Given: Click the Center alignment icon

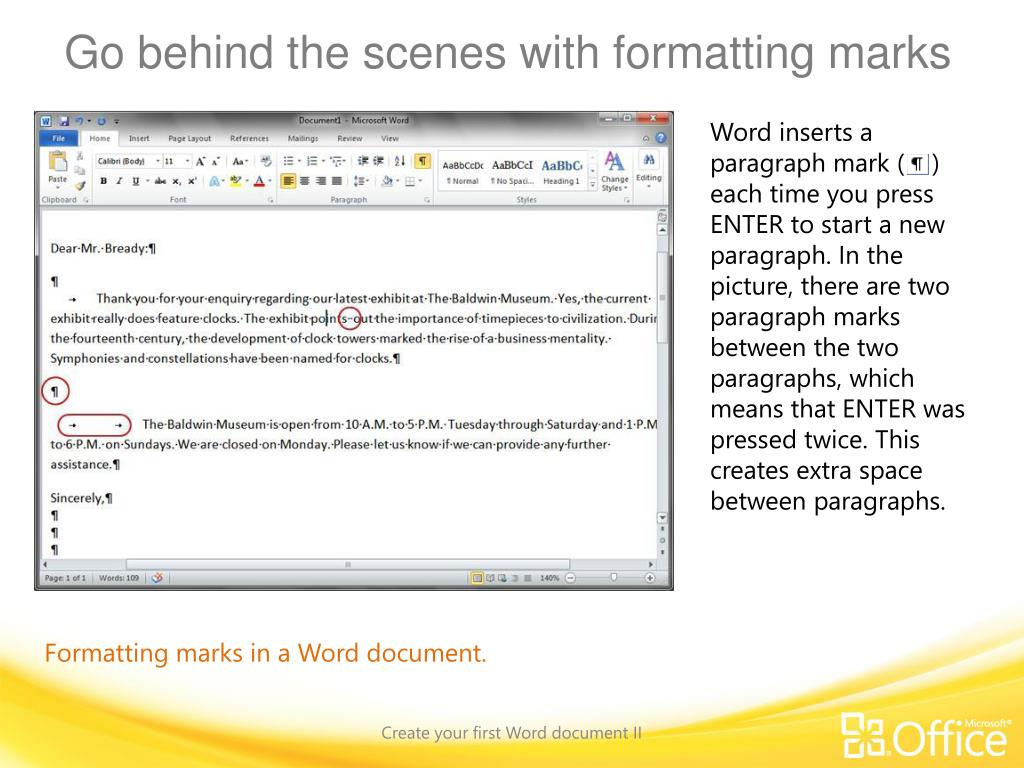Looking at the screenshot, I should pyautogui.click(x=304, y=181).
